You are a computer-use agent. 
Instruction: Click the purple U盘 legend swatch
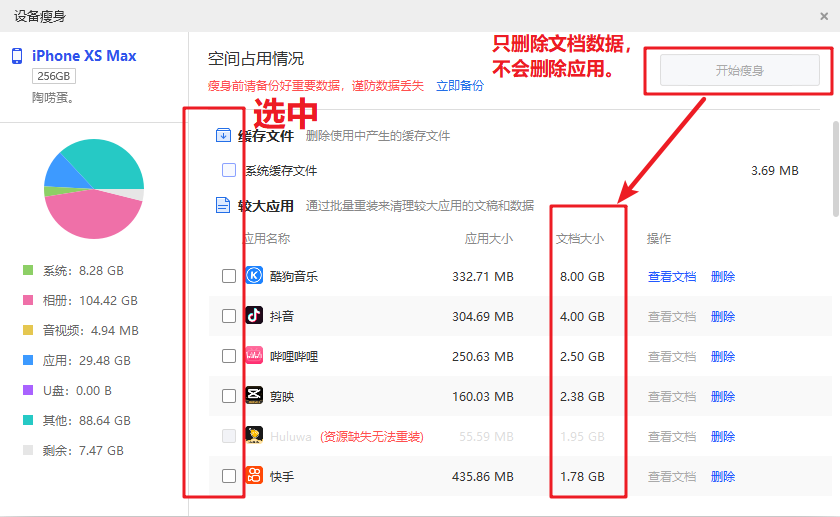click(28, 390)
